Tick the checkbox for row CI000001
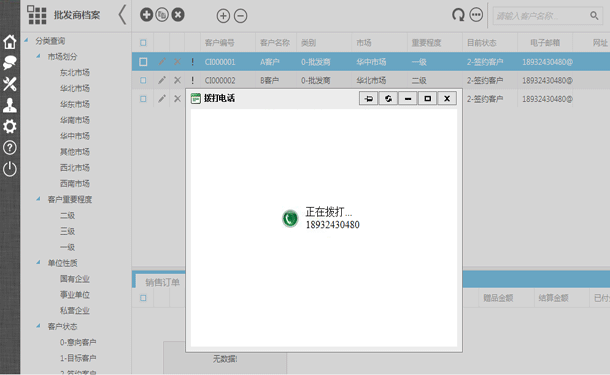 coord(143,61)
